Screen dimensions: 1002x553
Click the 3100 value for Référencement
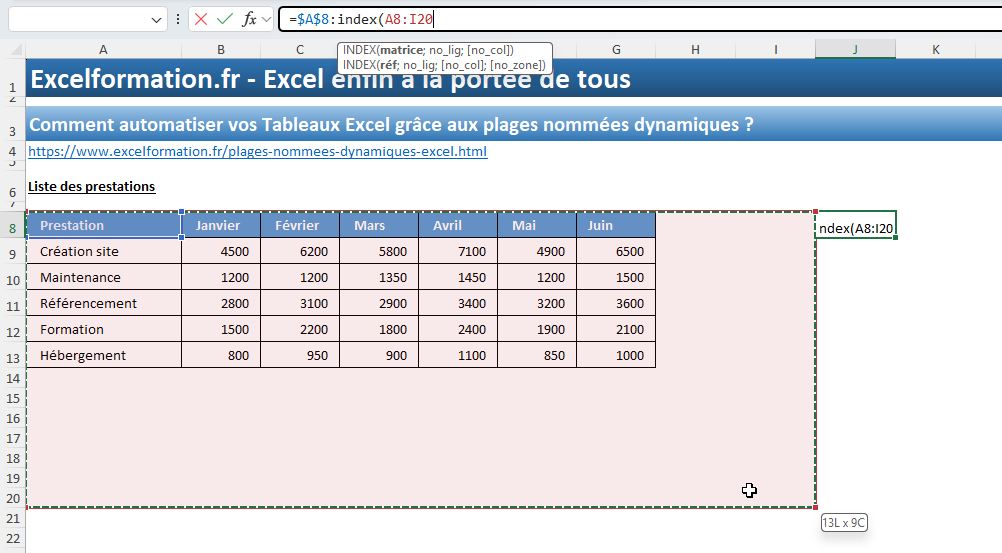[300, 303]
